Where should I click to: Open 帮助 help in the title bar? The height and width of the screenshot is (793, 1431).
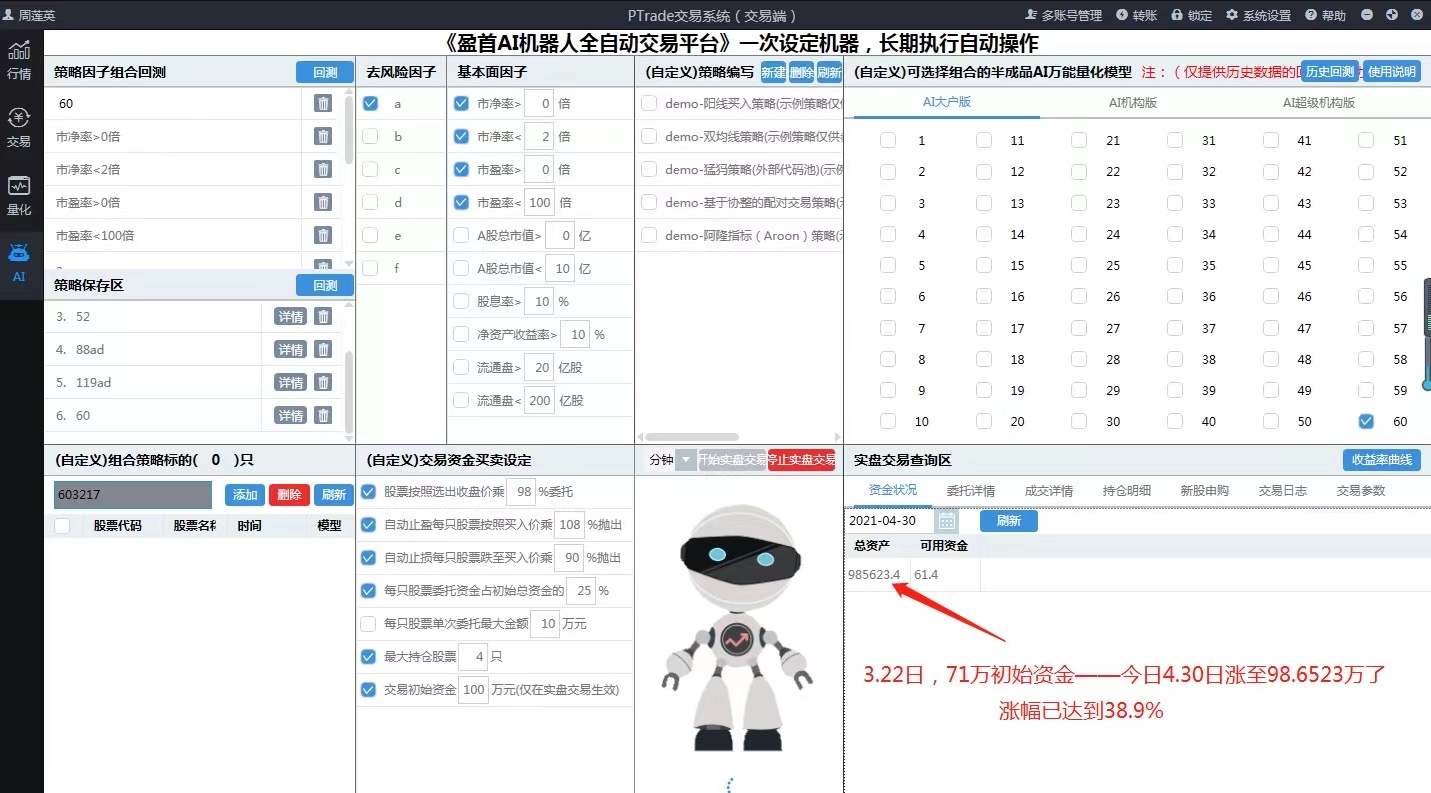(1326, 15)
